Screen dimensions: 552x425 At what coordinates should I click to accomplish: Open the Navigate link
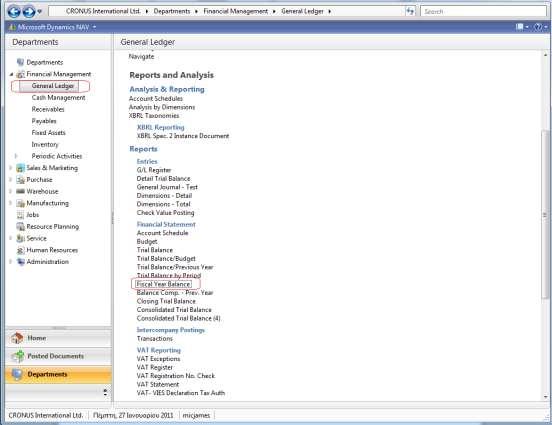(141, 56)
